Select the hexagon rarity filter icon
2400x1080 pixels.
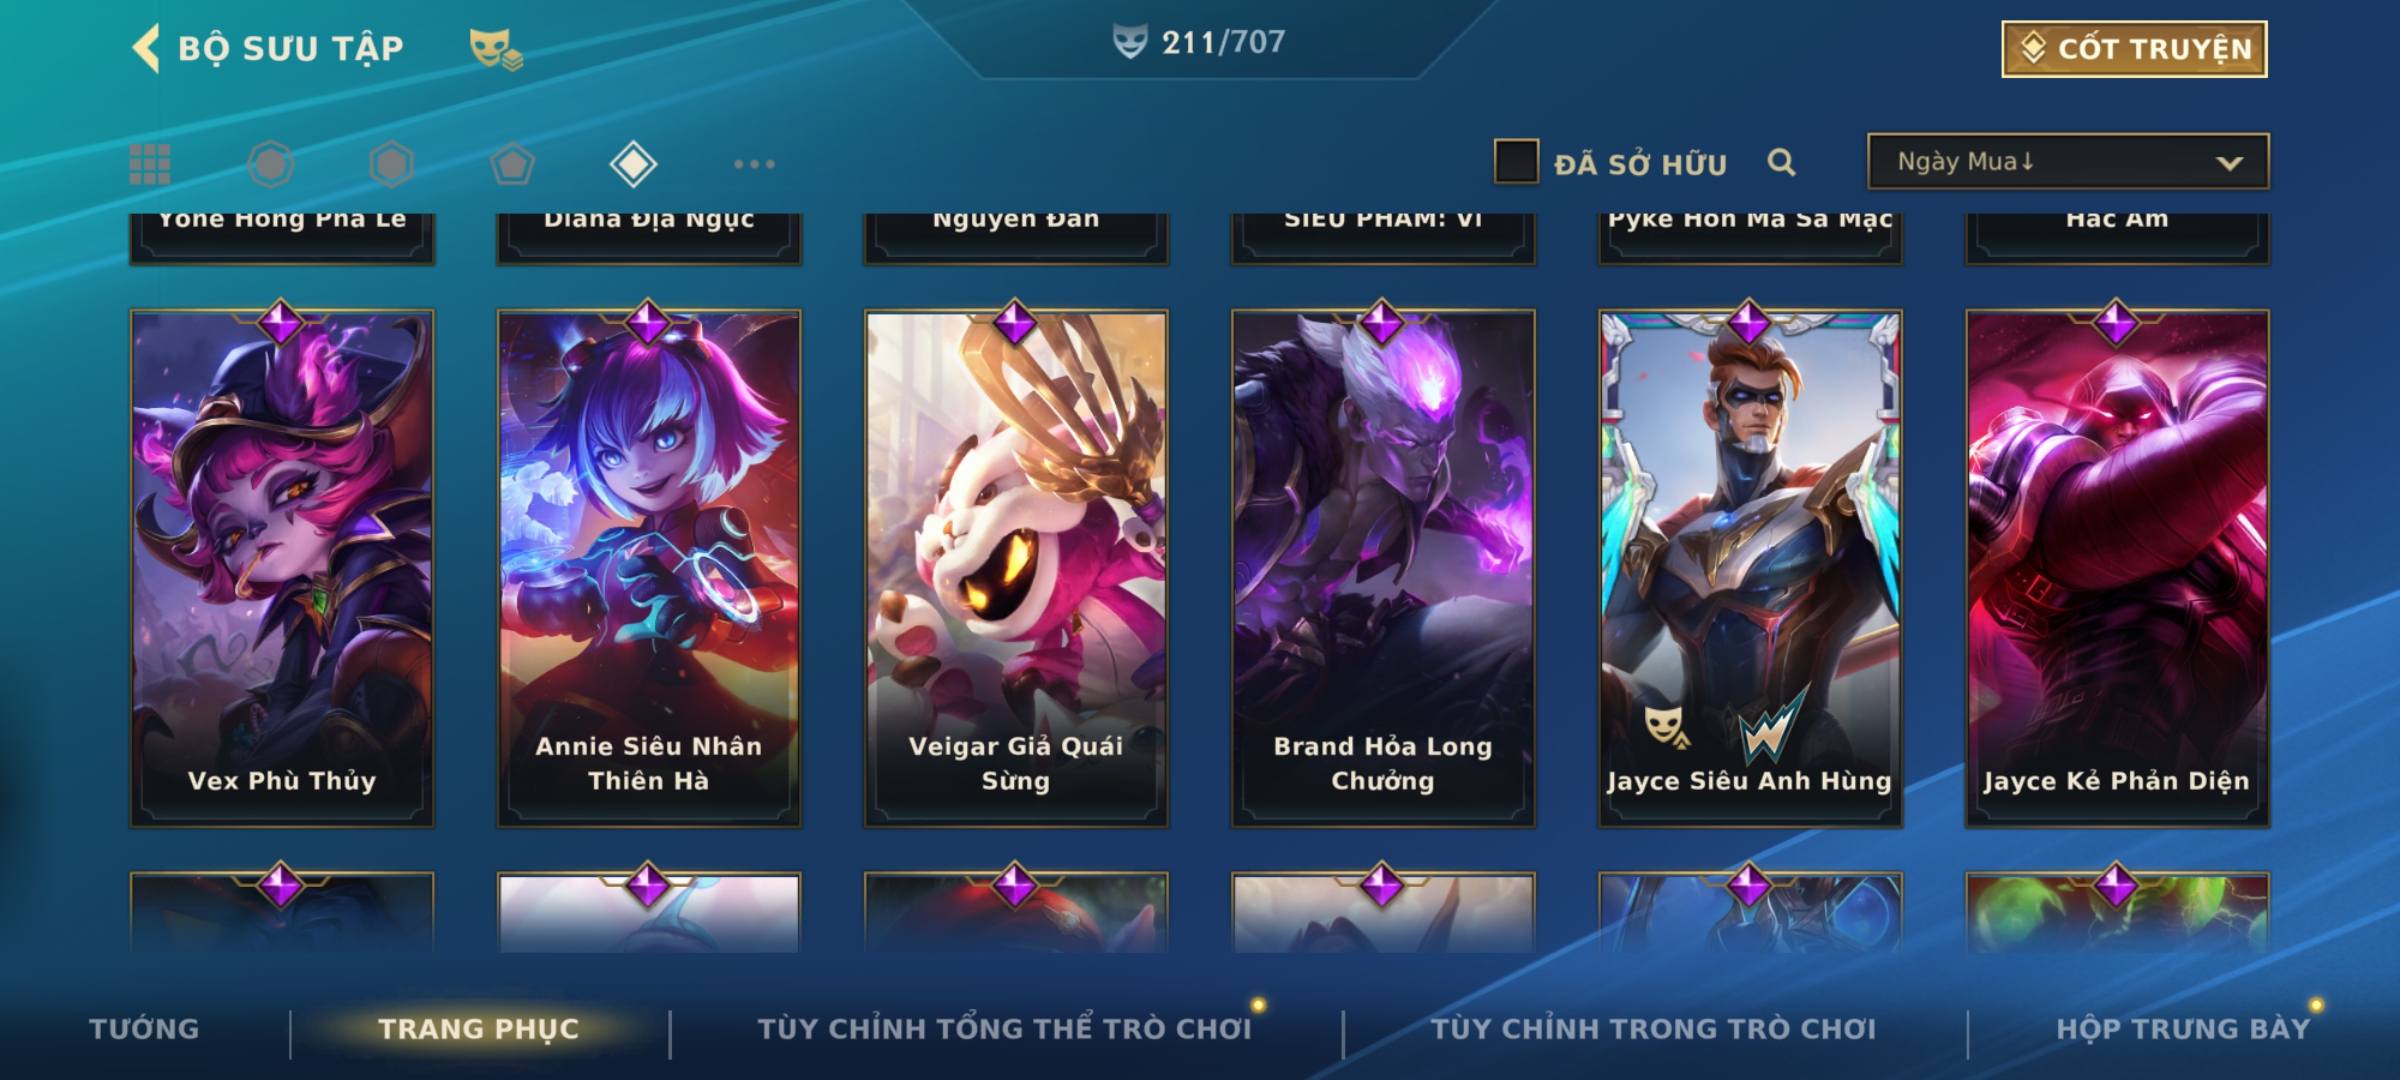coord(391,164)
